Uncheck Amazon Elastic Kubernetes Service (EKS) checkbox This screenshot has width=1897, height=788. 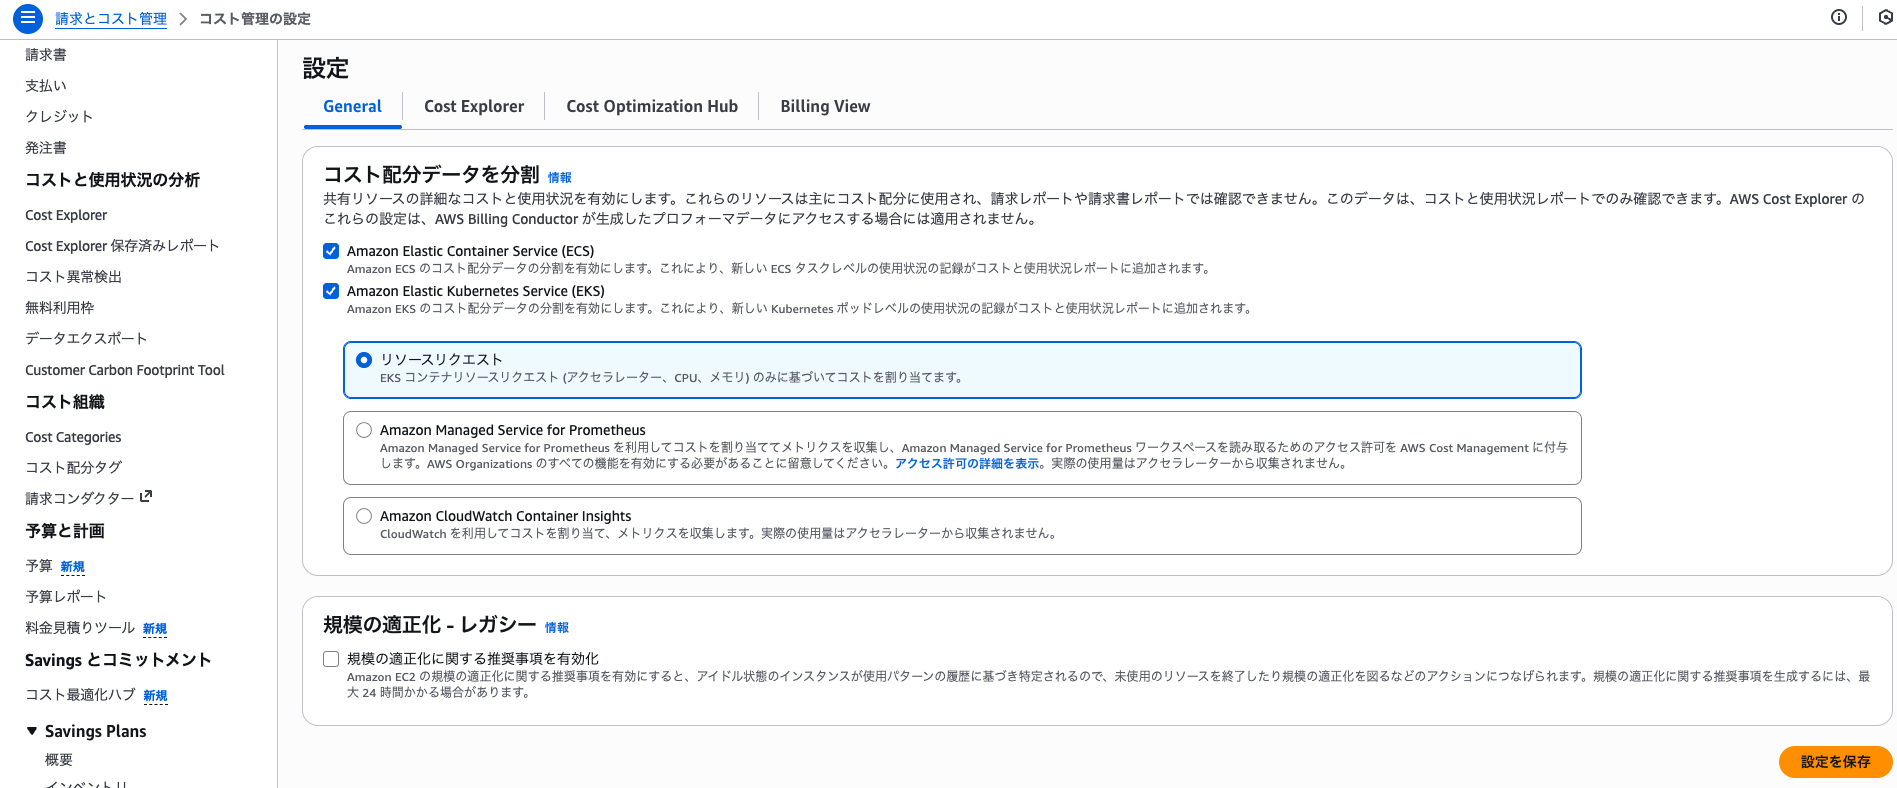(331, 291)
